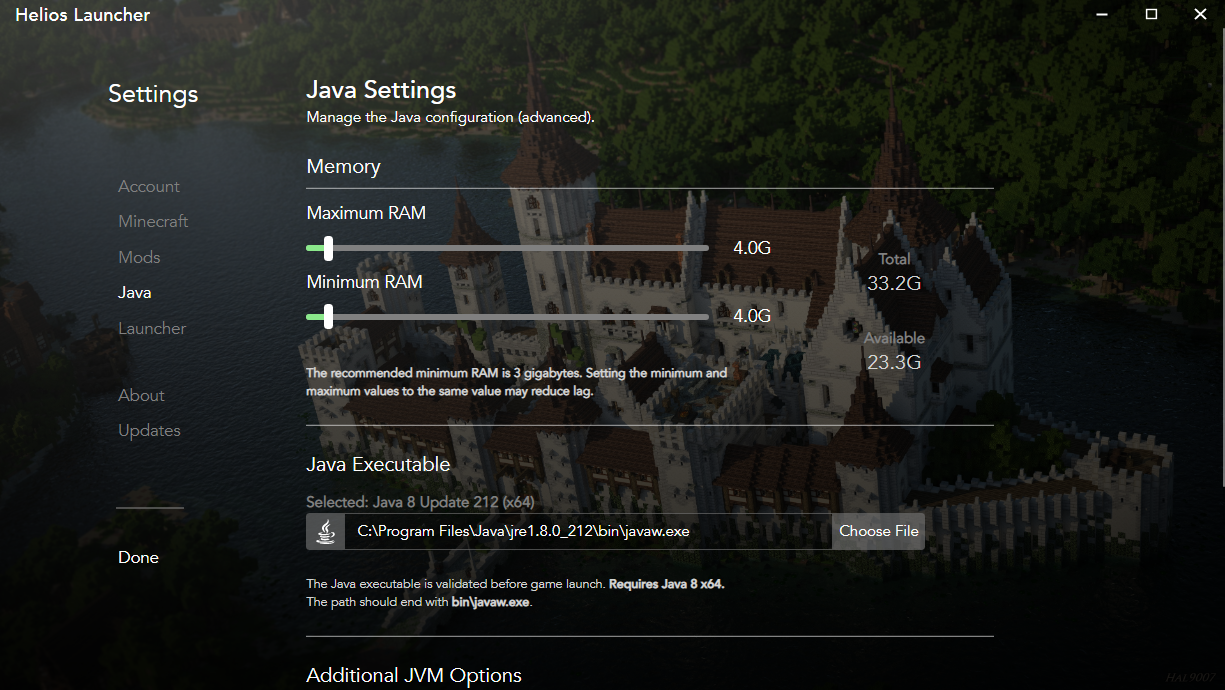This screenshot has height=690, width=1225.
Task: Maximize the Helios Launcher window
Action: (1151, 15)
